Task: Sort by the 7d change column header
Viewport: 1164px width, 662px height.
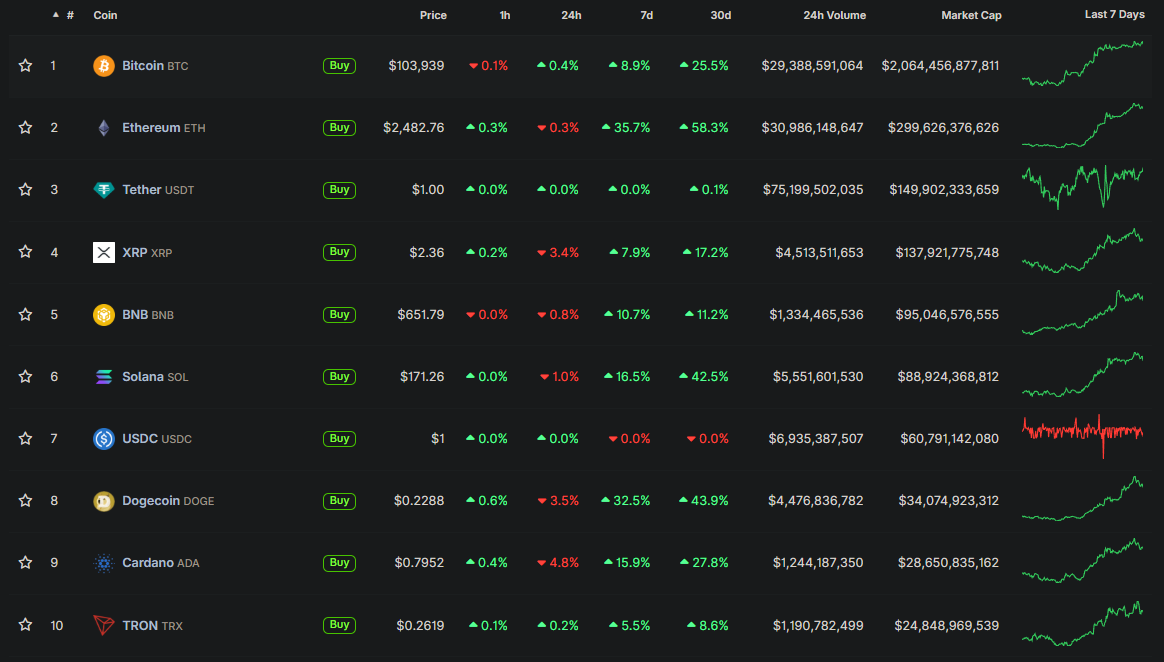Action: click(646, 16)
